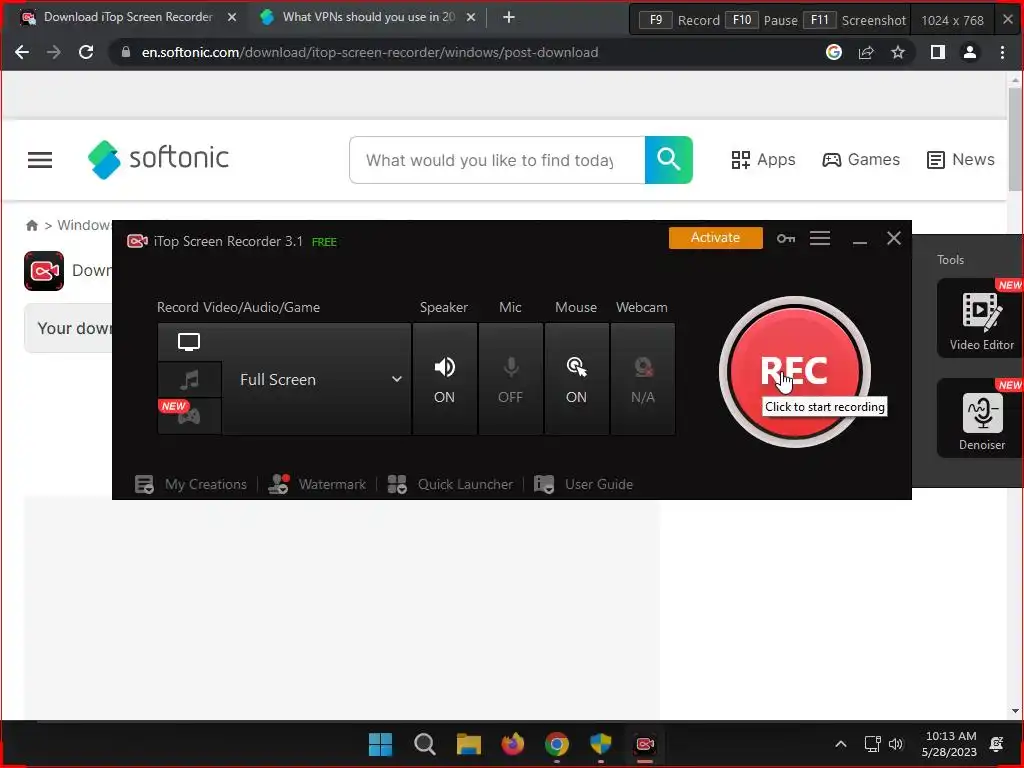Image resolution: width=1024 pixels, height=768 pixels.
Task: Open the Chrome profile icon
Action: tap(970, 52)
